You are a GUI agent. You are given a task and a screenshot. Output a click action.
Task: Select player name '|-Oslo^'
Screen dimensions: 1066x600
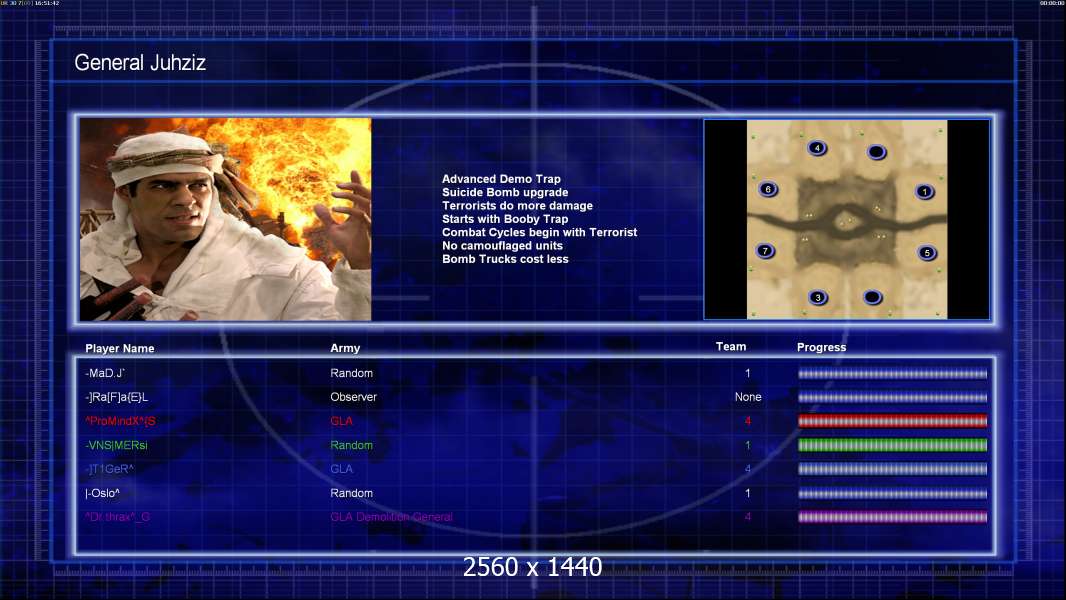click(103, 493)
